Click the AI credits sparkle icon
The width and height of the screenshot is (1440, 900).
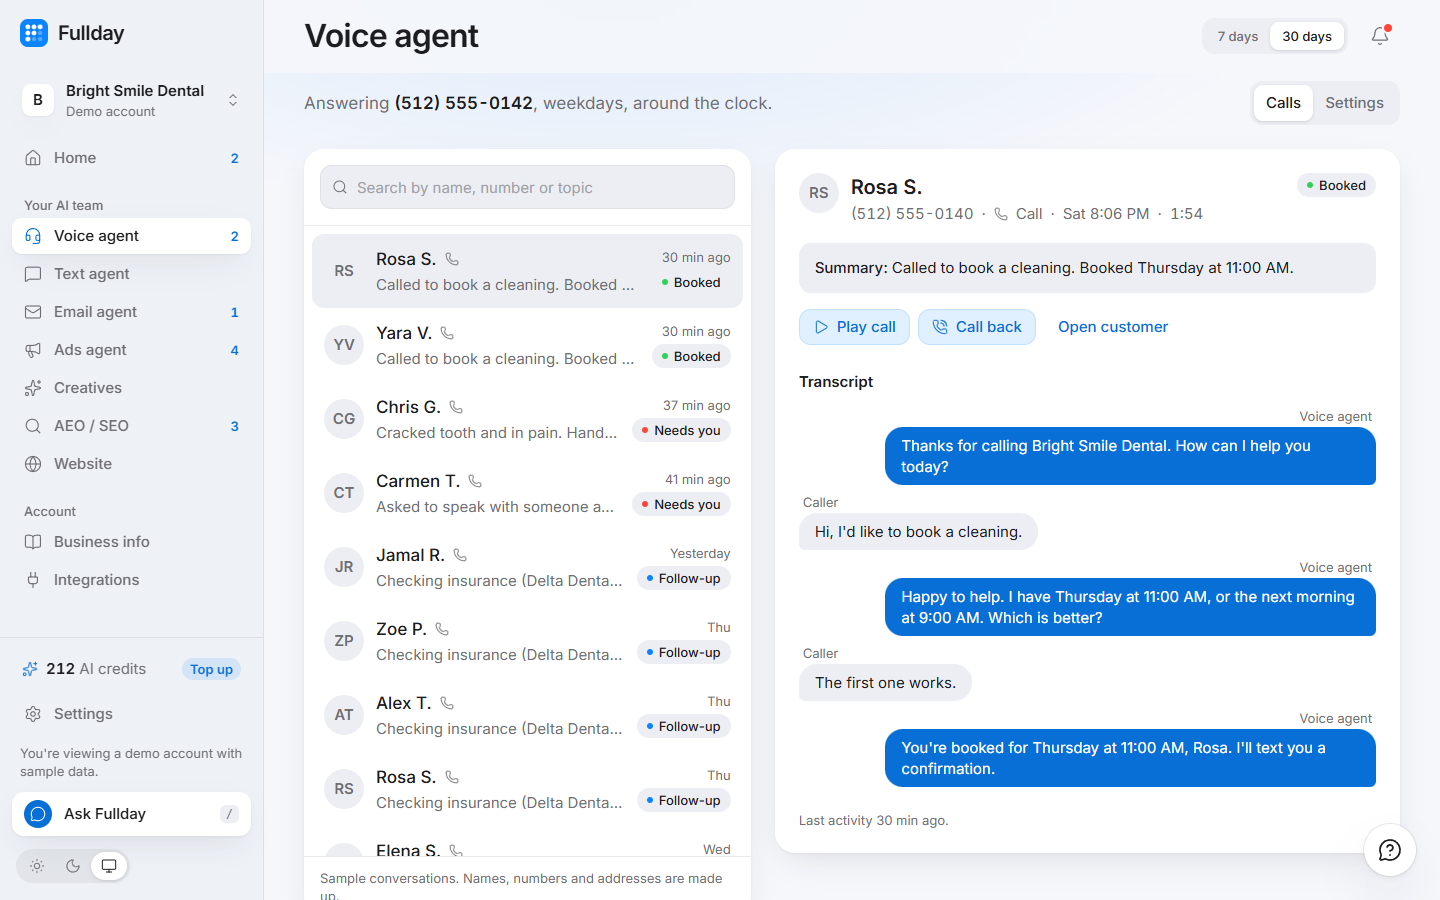point(30,669)
